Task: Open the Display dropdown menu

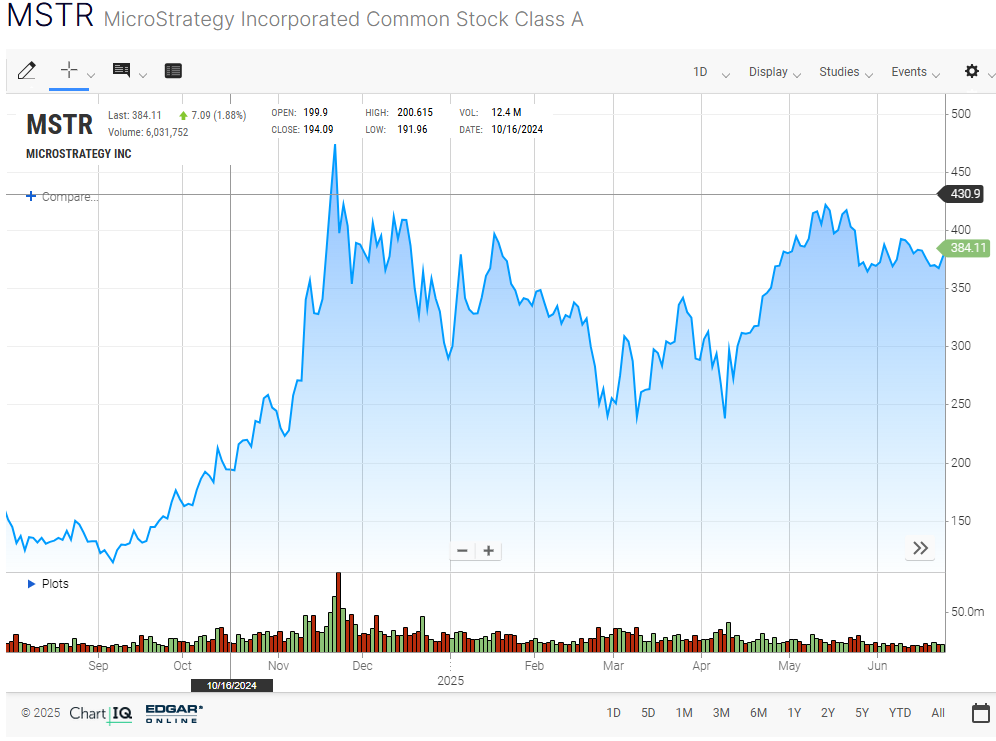Action: (x=774, y=72)
